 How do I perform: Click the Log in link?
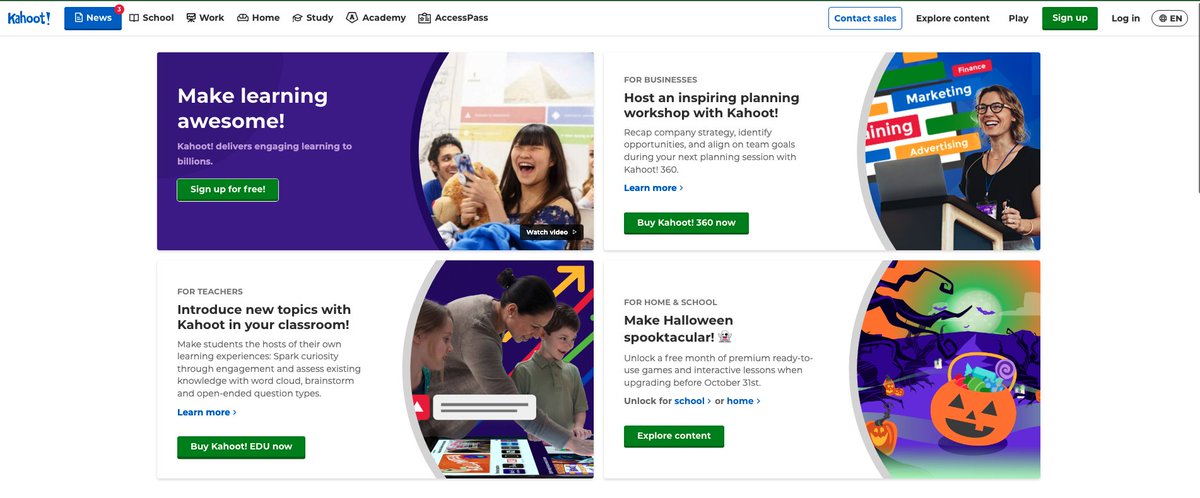point(1125,18)
